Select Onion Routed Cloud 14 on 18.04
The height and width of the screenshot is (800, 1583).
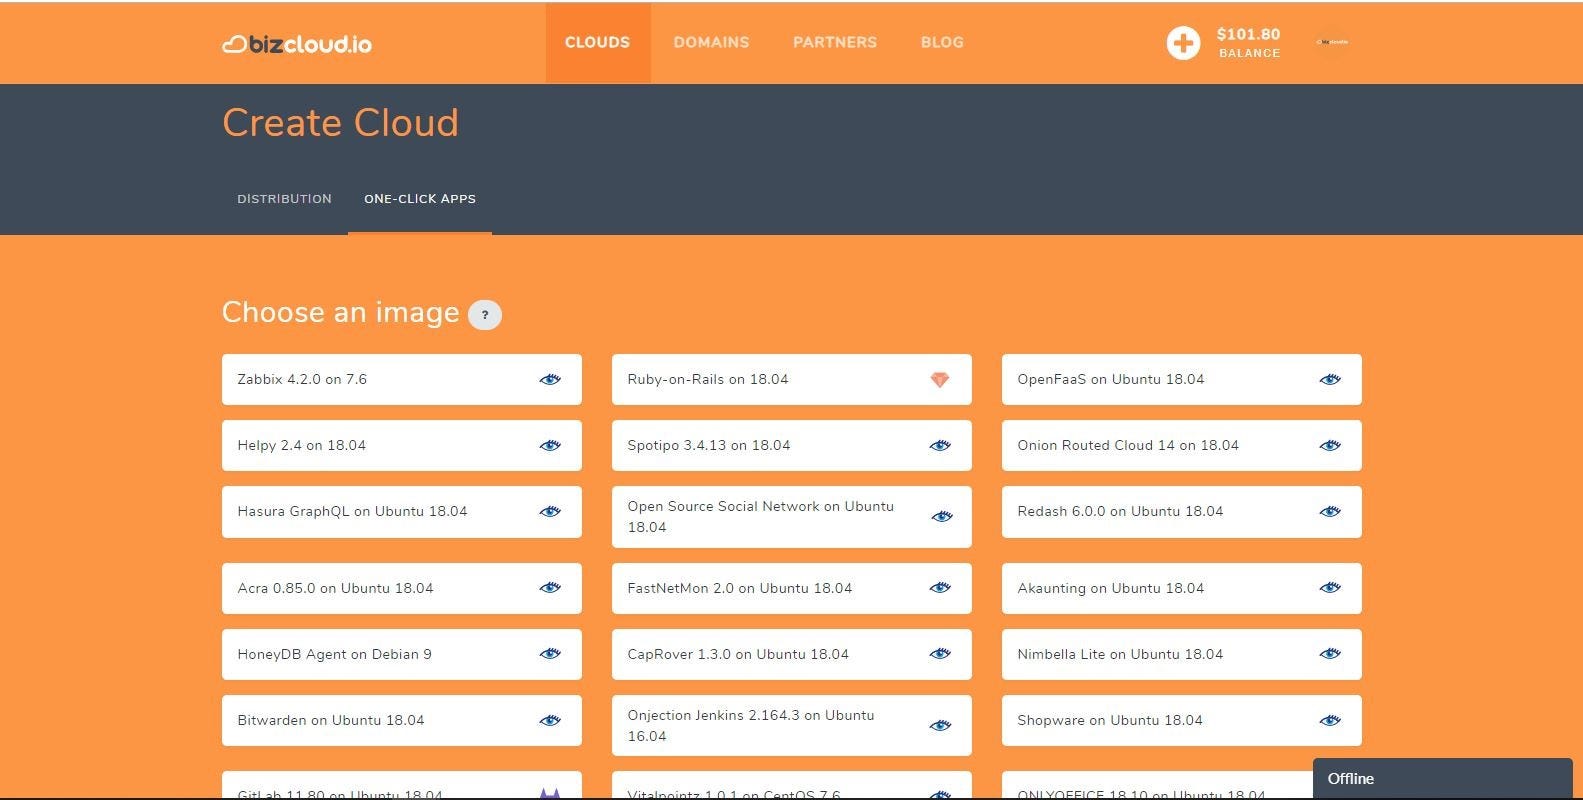point(1182,445)
